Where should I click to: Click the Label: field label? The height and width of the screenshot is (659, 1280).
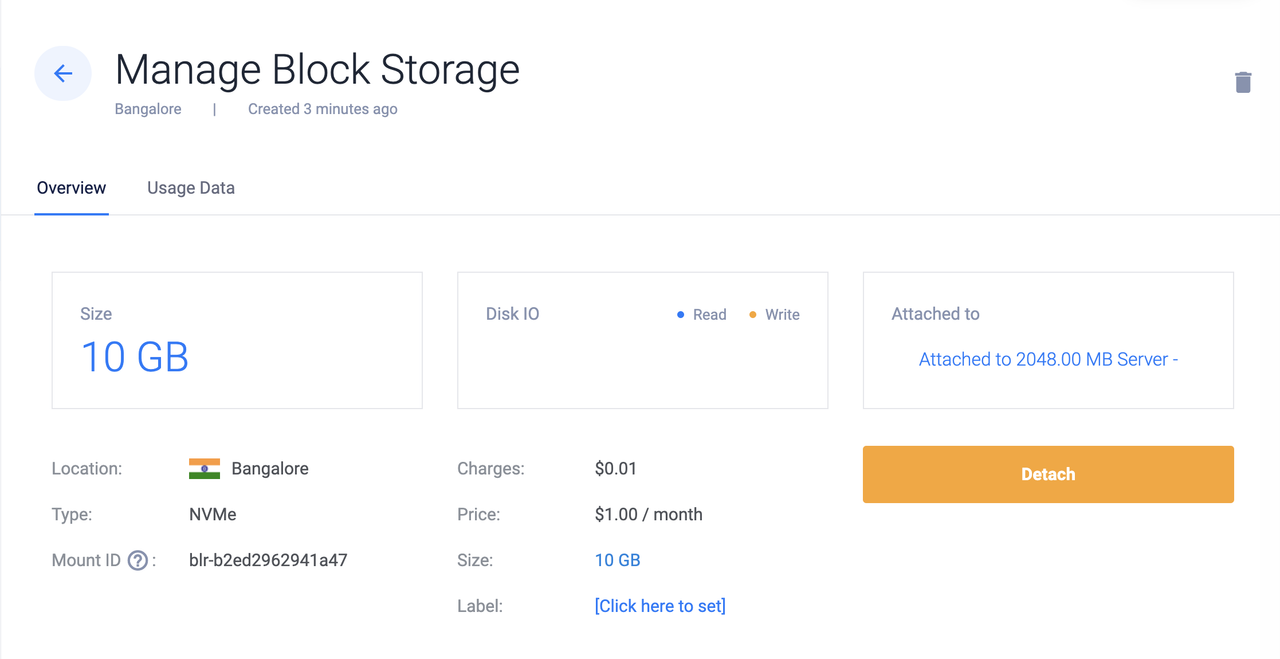(x=480, y=606)
